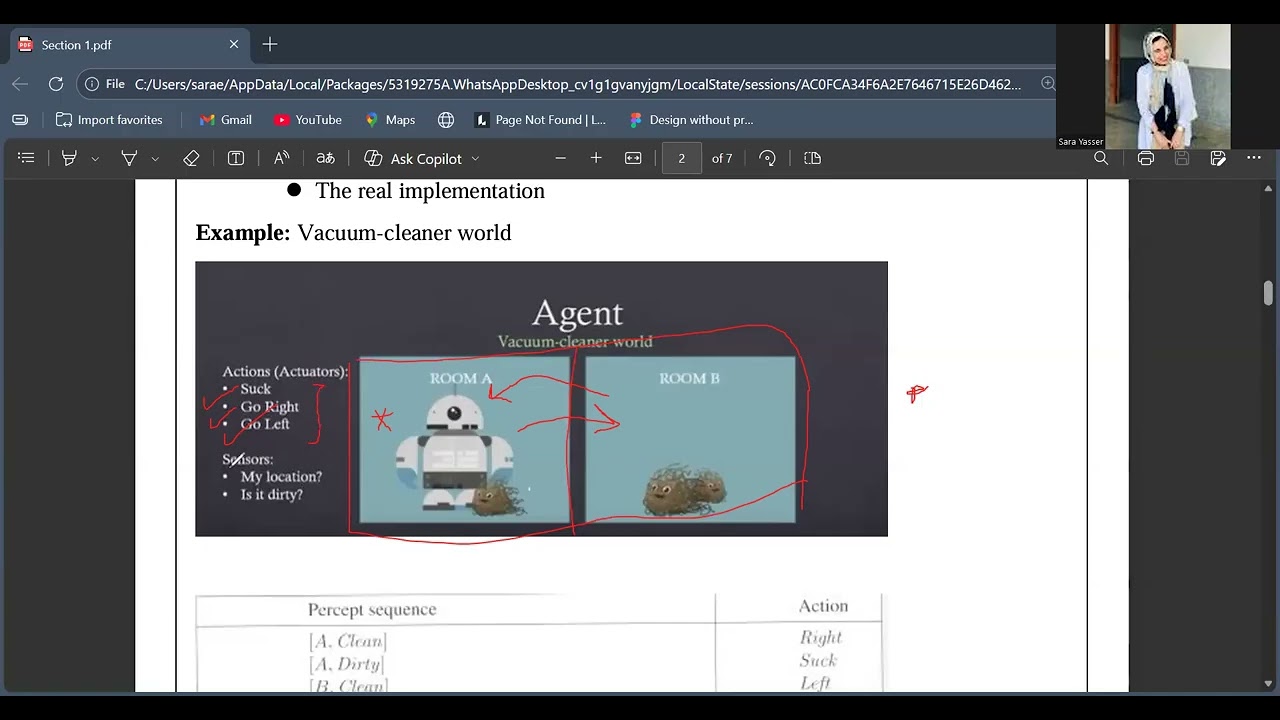Expand highlight color options arrow
Image resolution: width=1280 pixels, height=720 pixels.
(x=95, y=159)
